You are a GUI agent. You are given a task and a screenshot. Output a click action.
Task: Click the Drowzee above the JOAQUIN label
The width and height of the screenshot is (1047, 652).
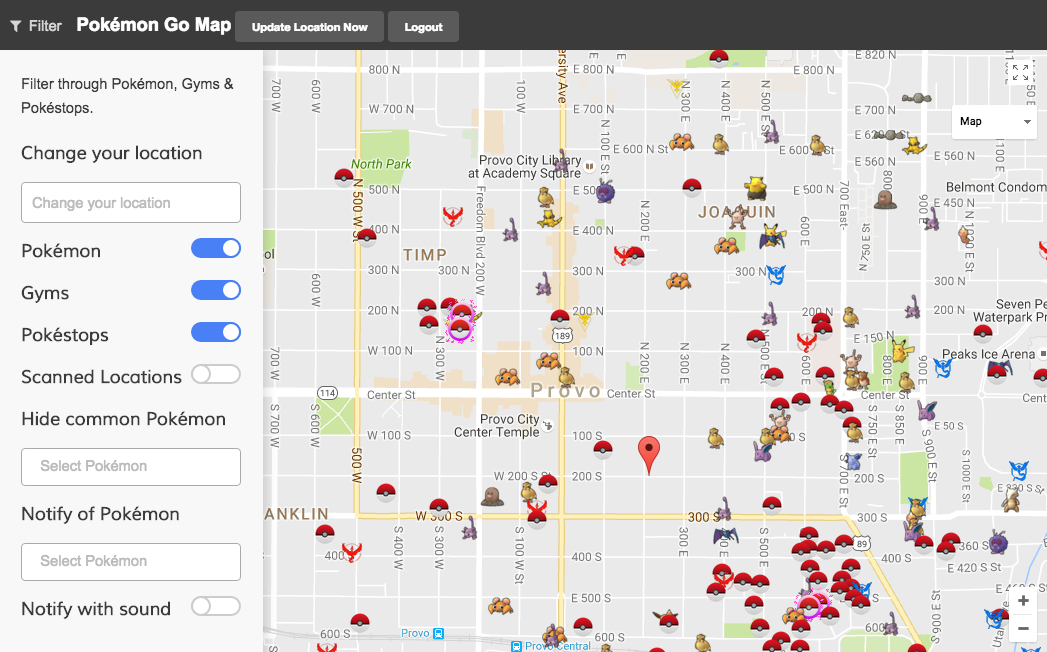pyautogui.click(x=755, y=188)
